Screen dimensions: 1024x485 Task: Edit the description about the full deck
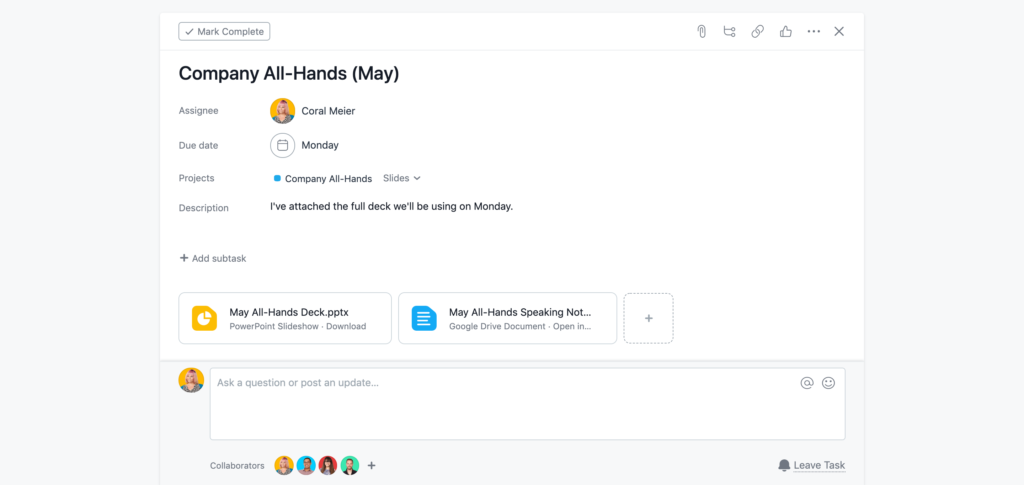tap(392, 206)
